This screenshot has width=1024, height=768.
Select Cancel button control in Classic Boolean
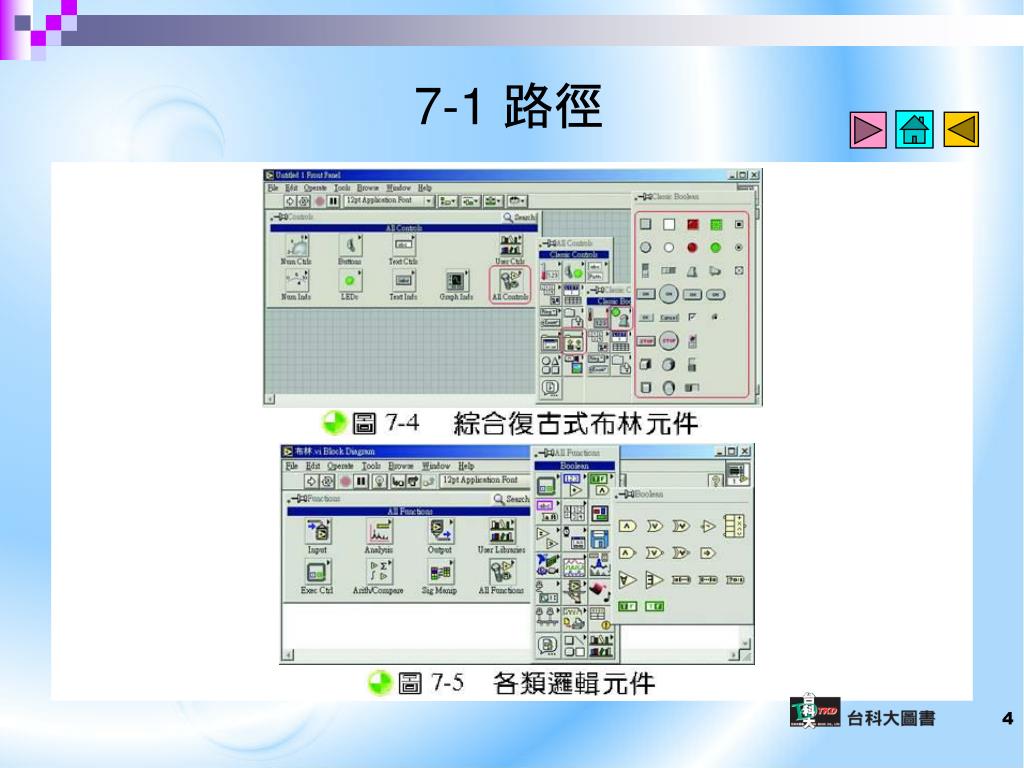pyautogui.click(x=669, y=317)
